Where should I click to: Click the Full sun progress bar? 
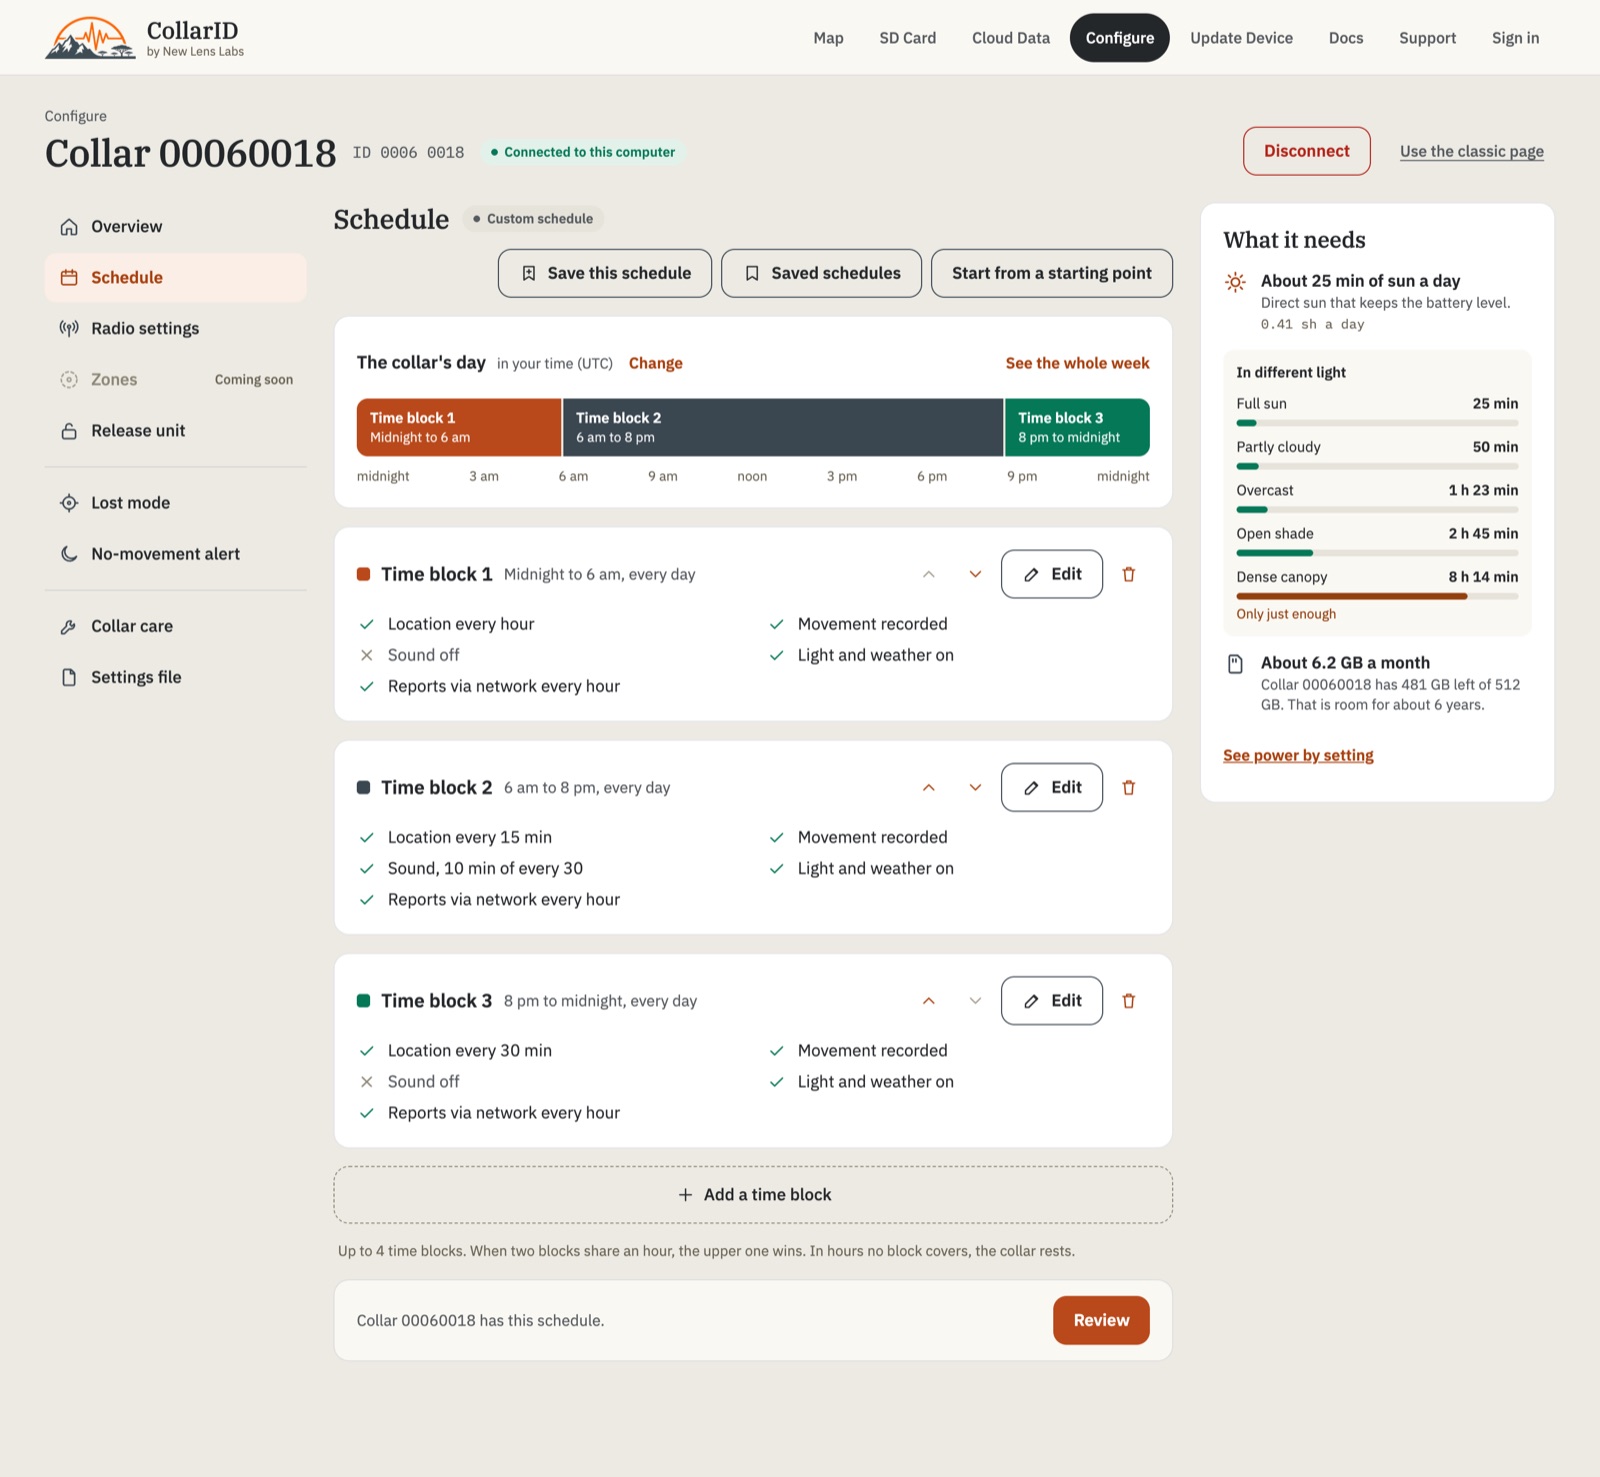[x=1377, y=423]
